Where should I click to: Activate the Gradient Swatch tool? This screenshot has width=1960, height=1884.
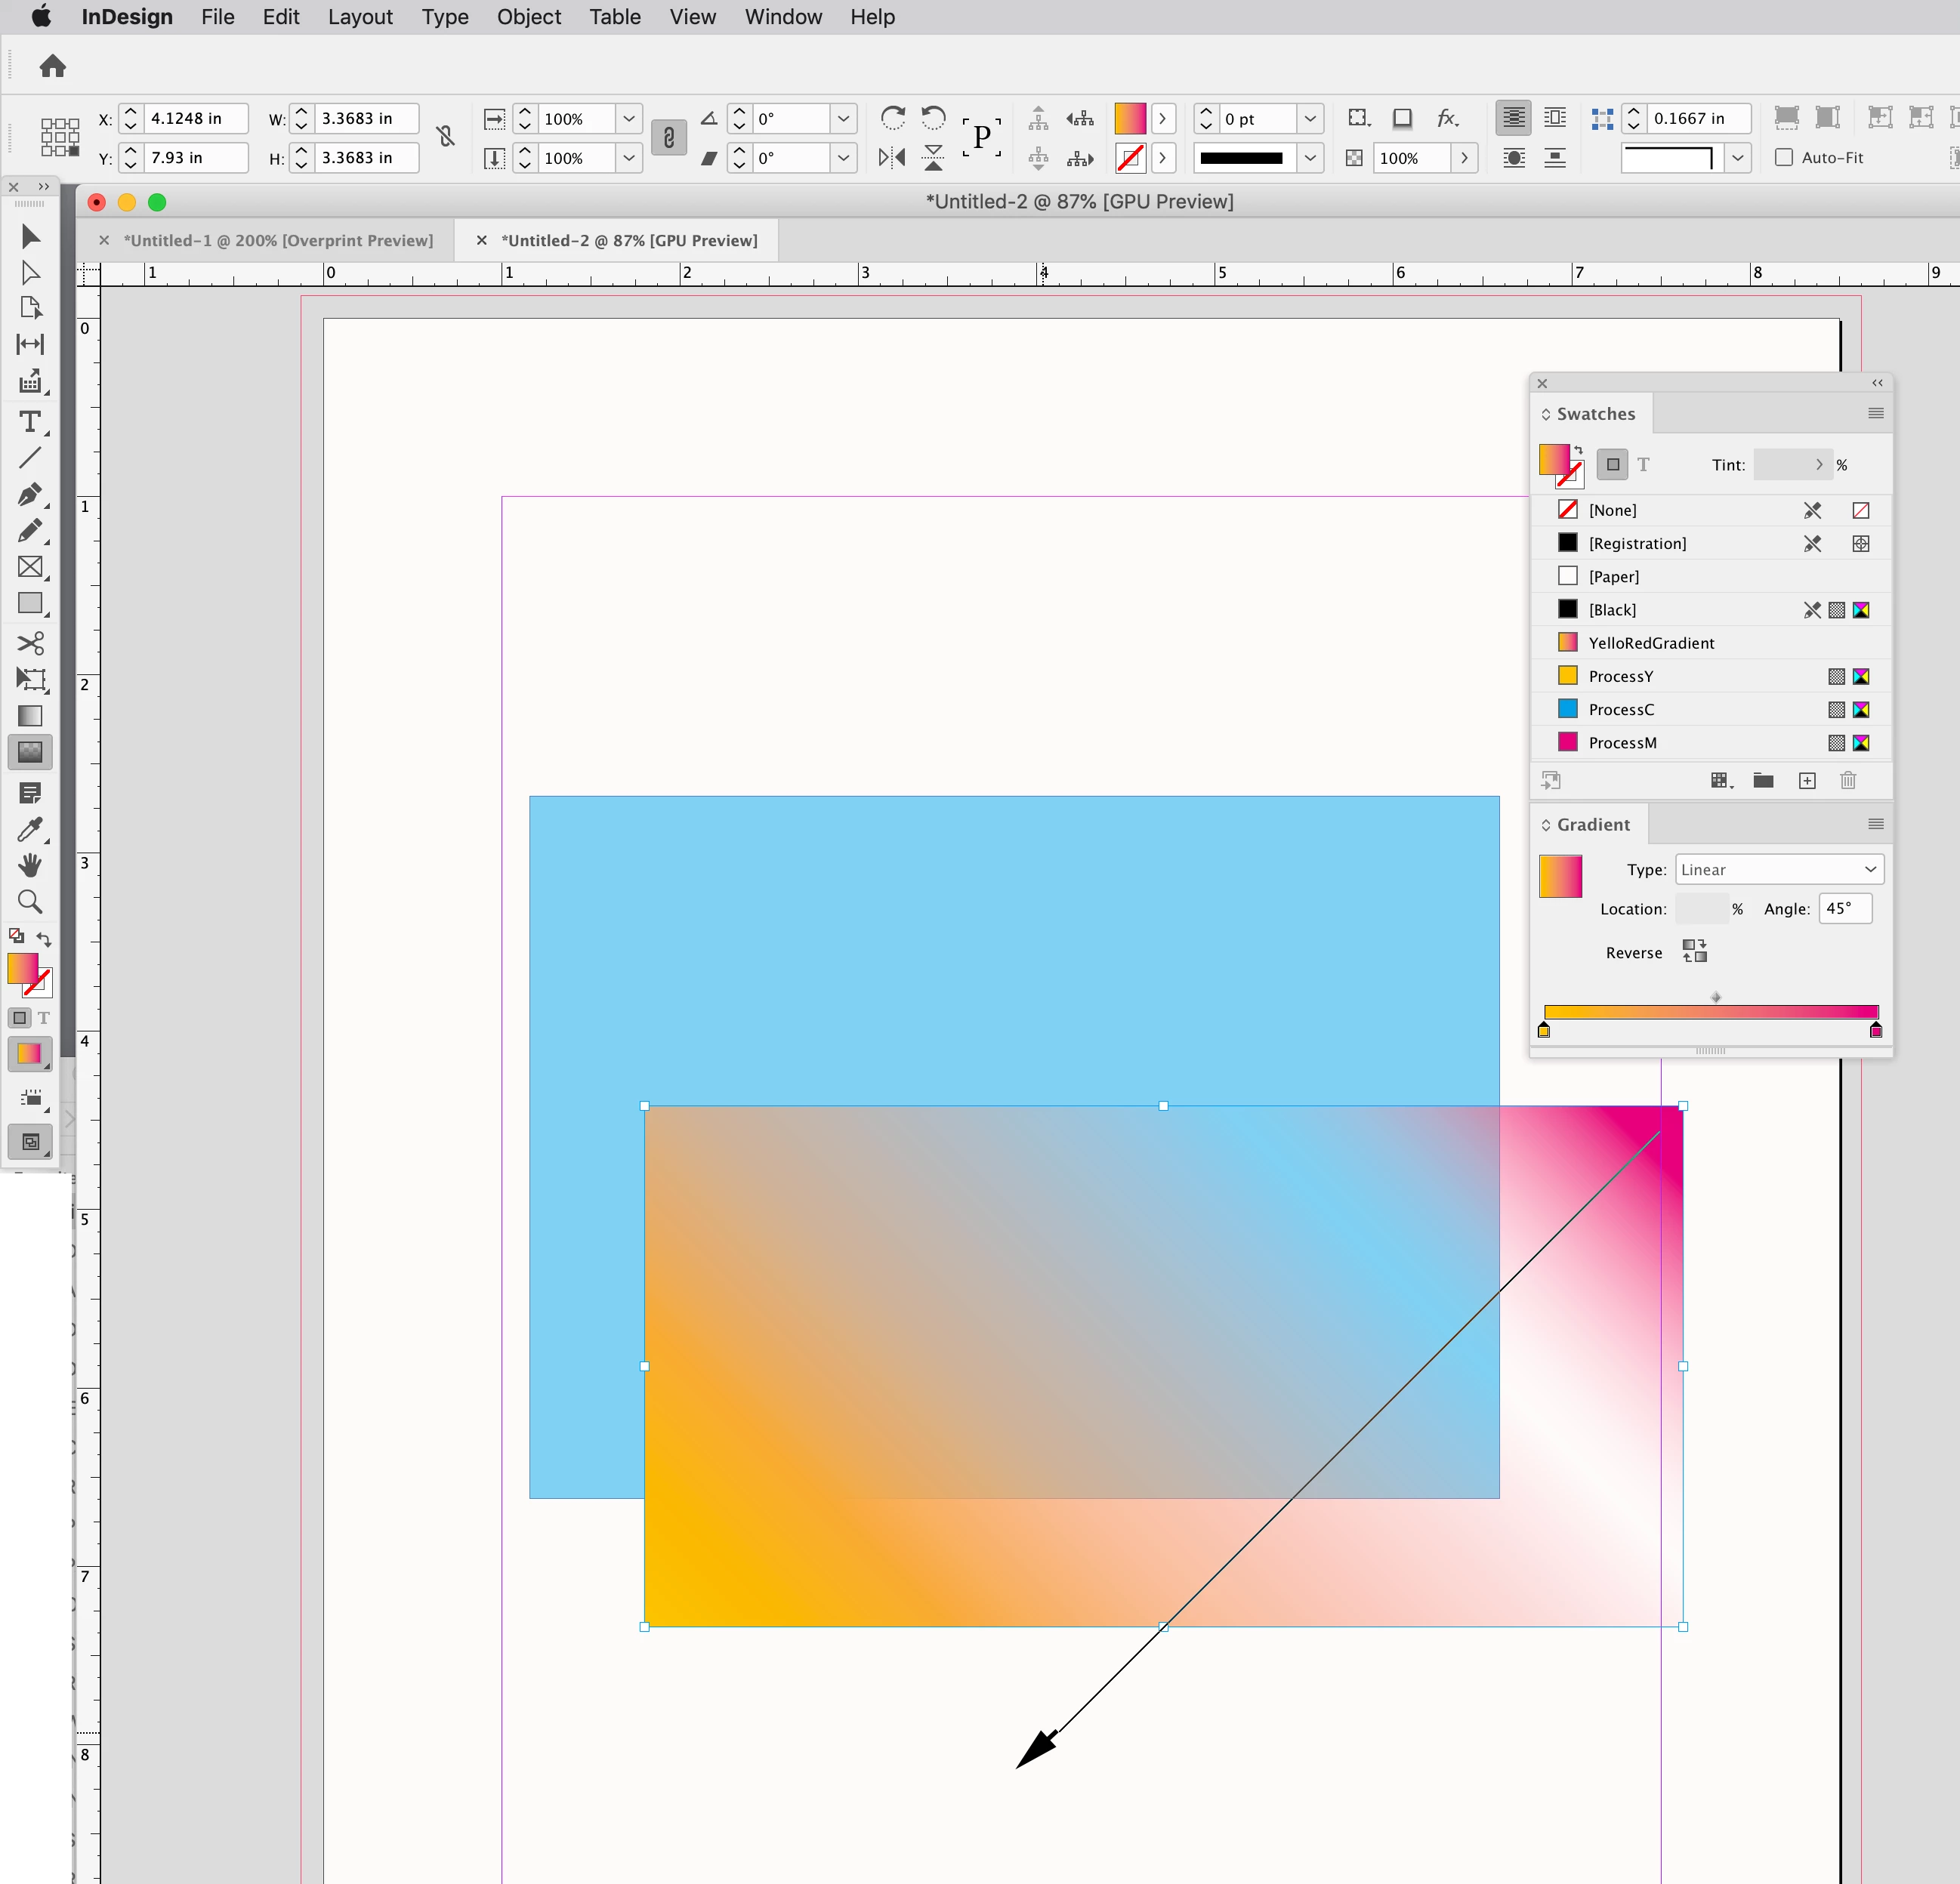pos(30,715)
